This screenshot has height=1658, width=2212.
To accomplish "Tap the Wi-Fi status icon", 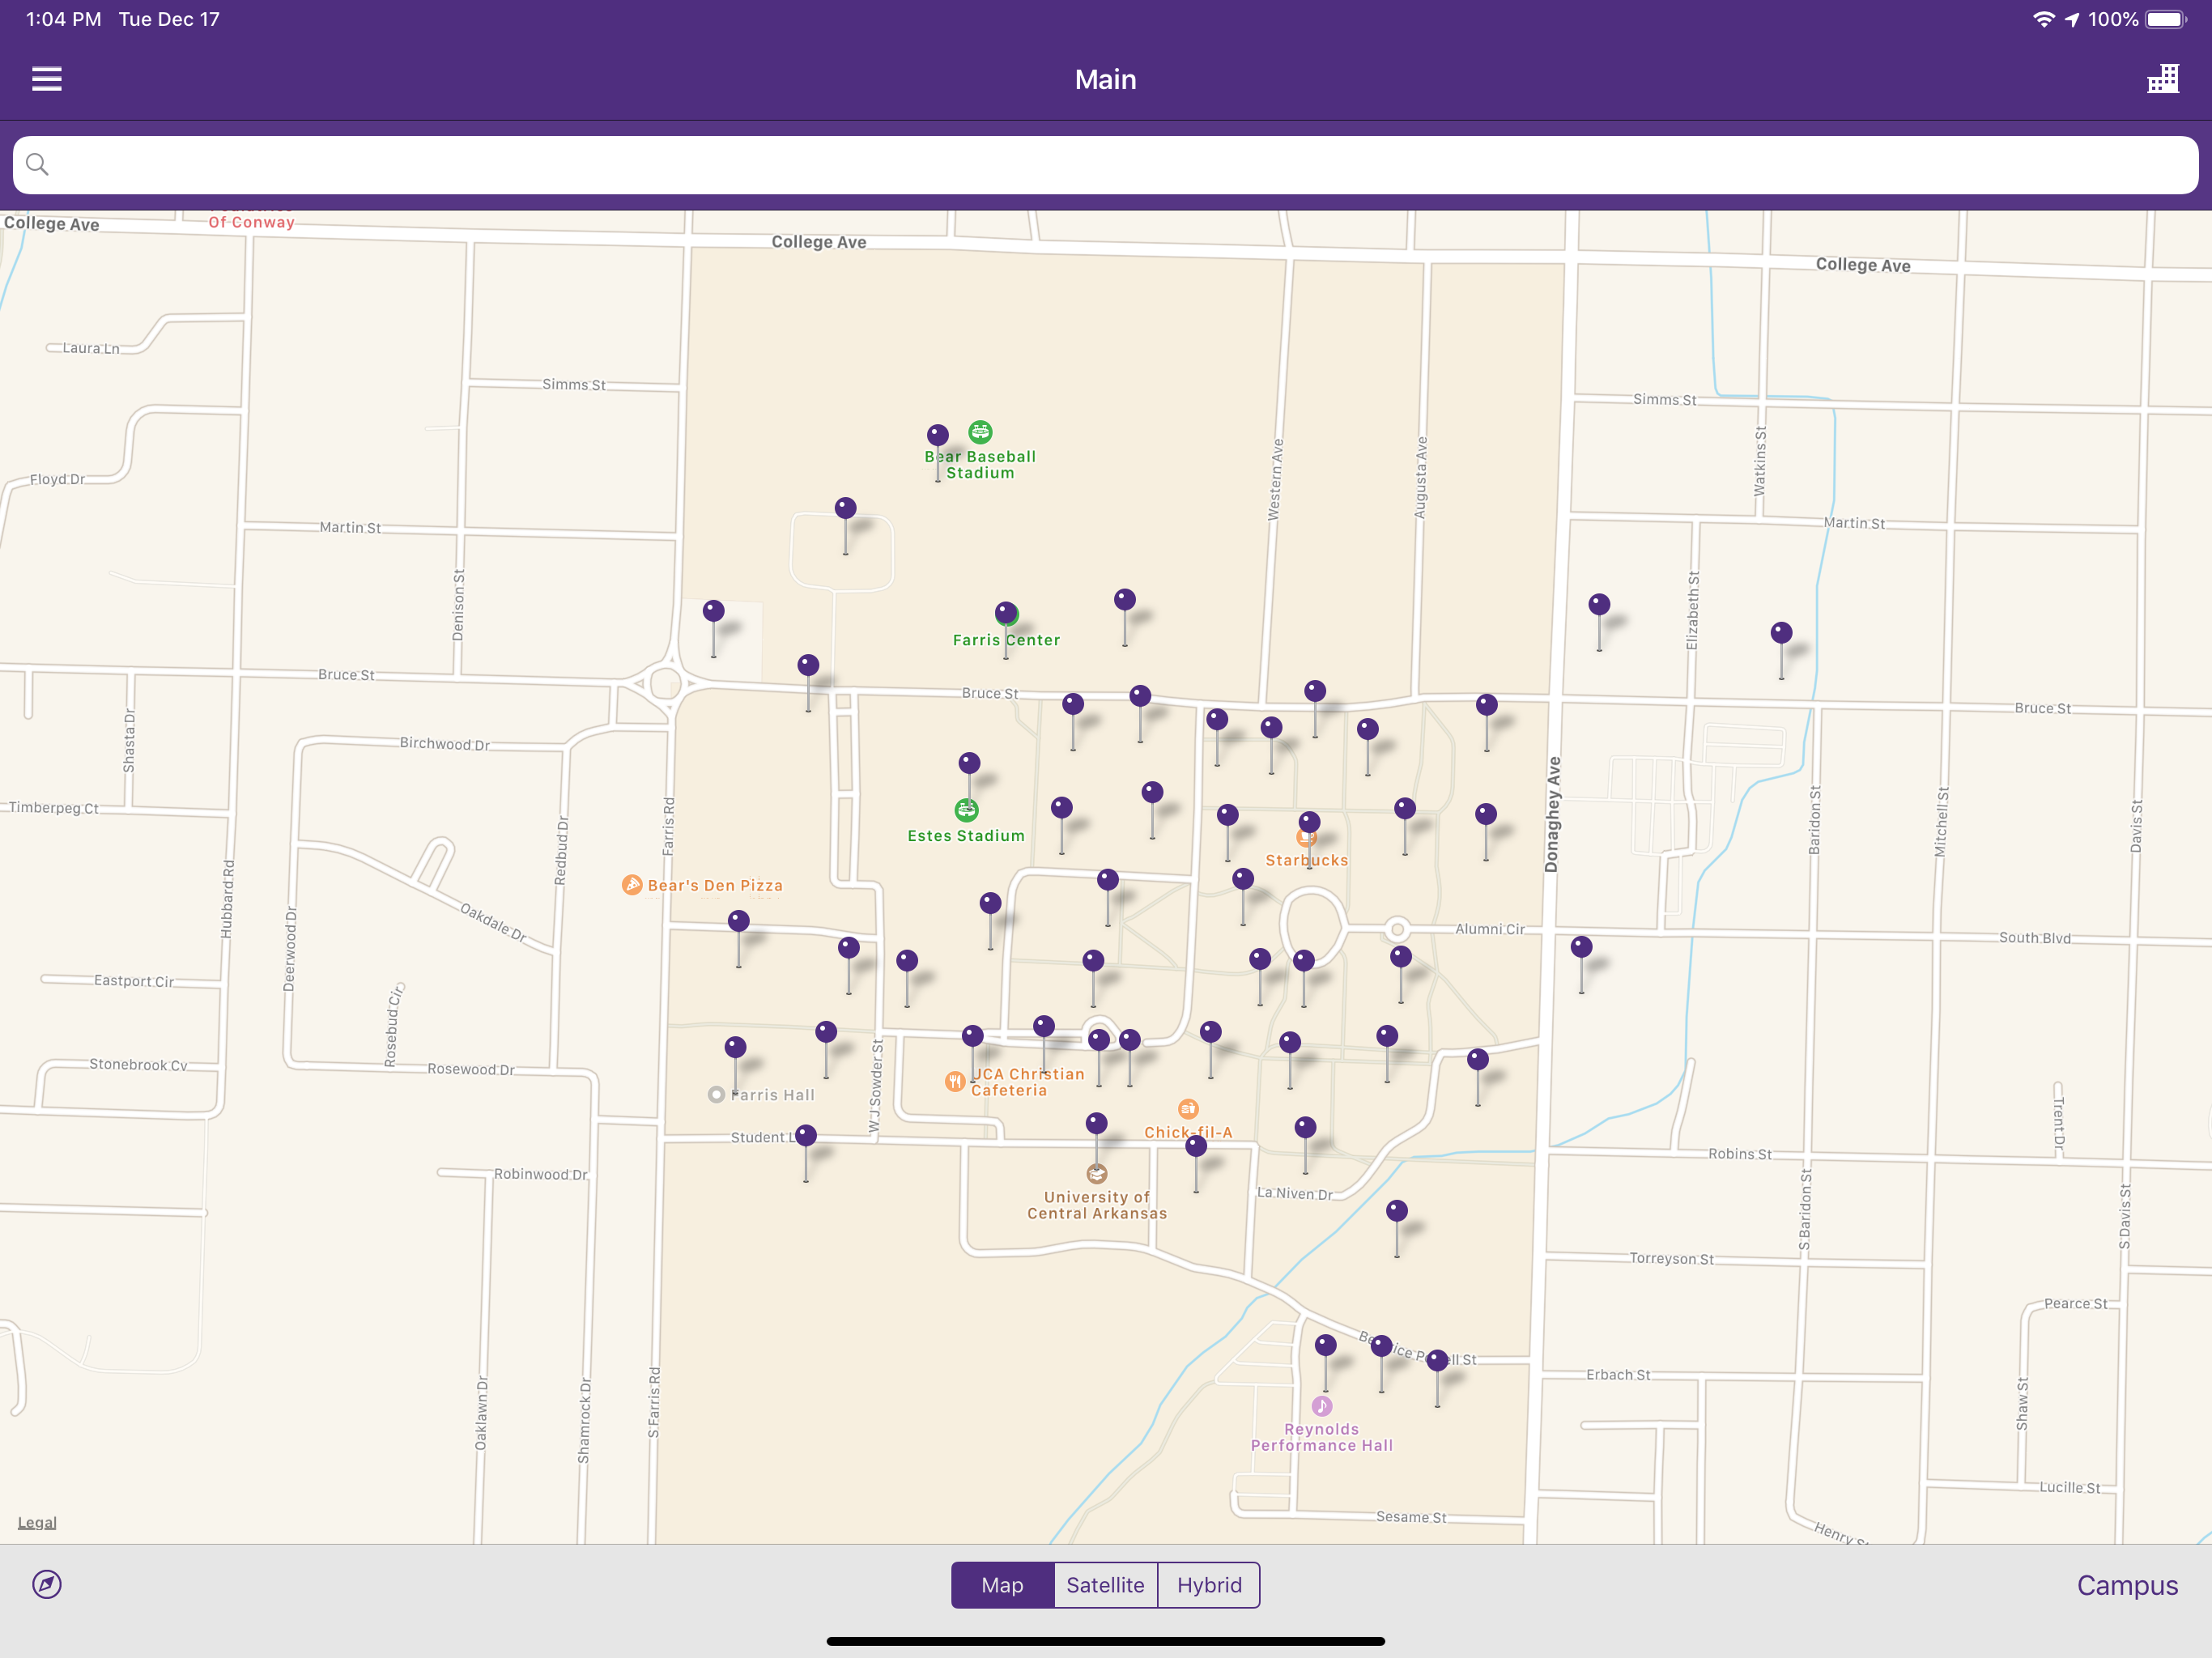I will (x=2044, y=19).
